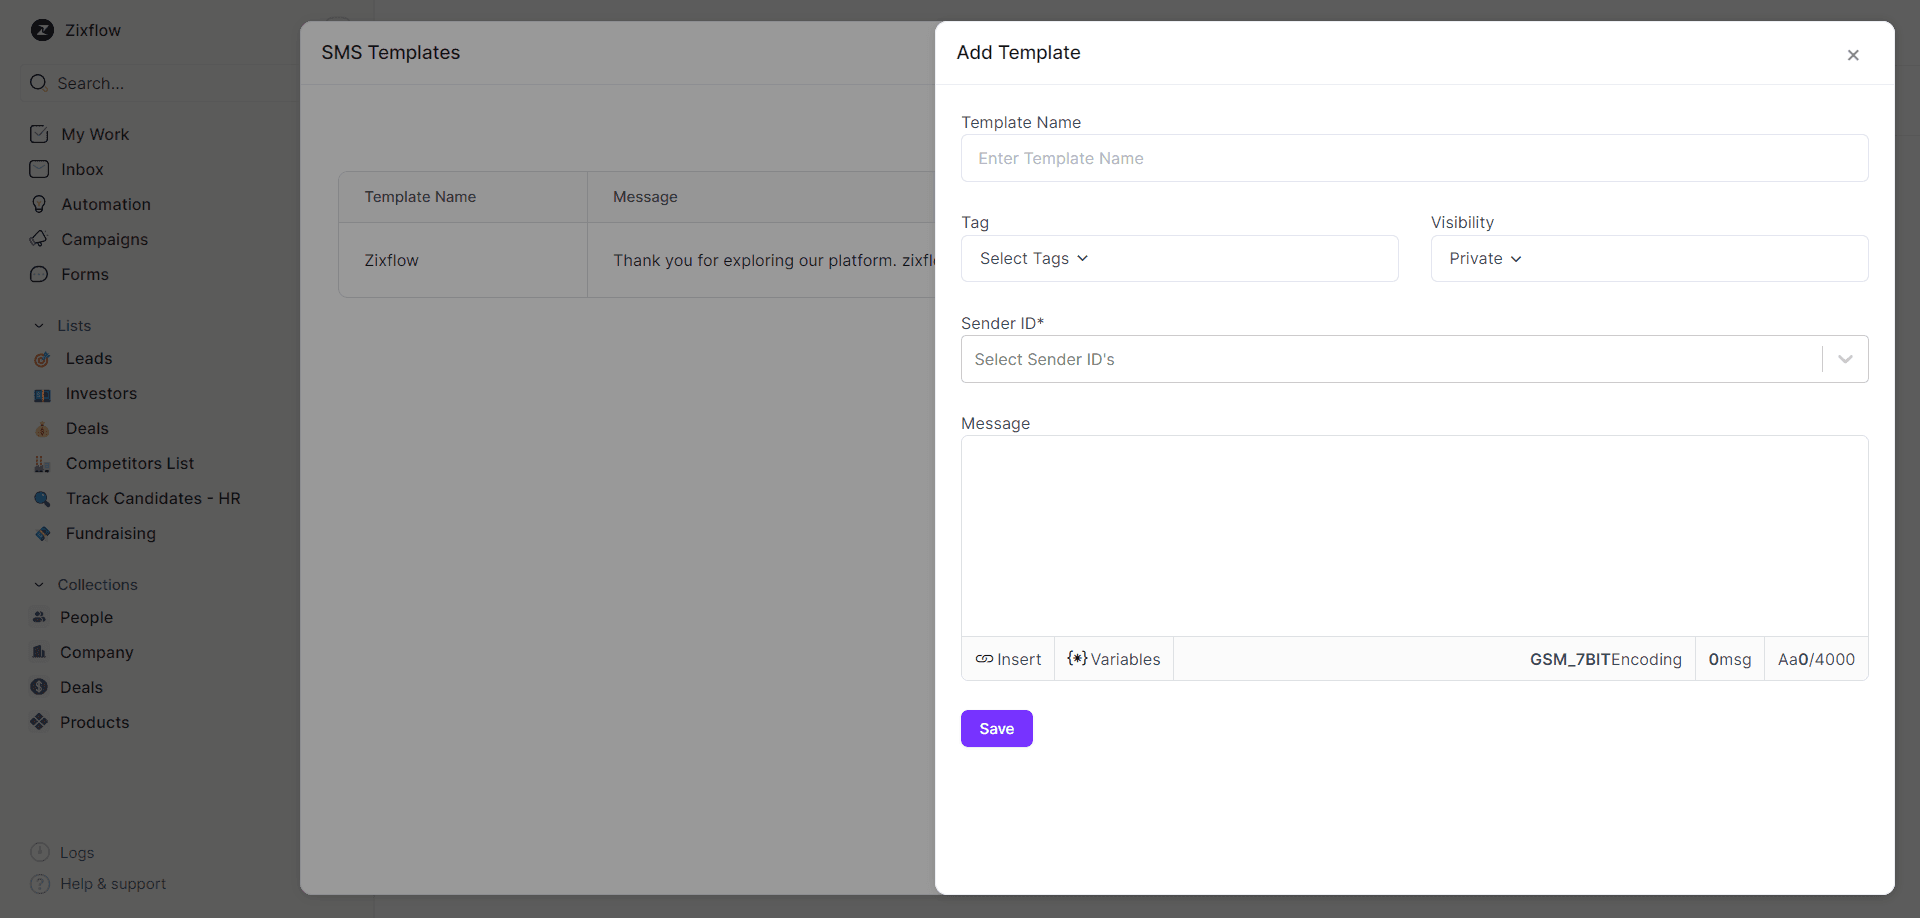Open the Select Tags dropdown
This screenshot has height=918, width=1920.
pos(1033,258)
